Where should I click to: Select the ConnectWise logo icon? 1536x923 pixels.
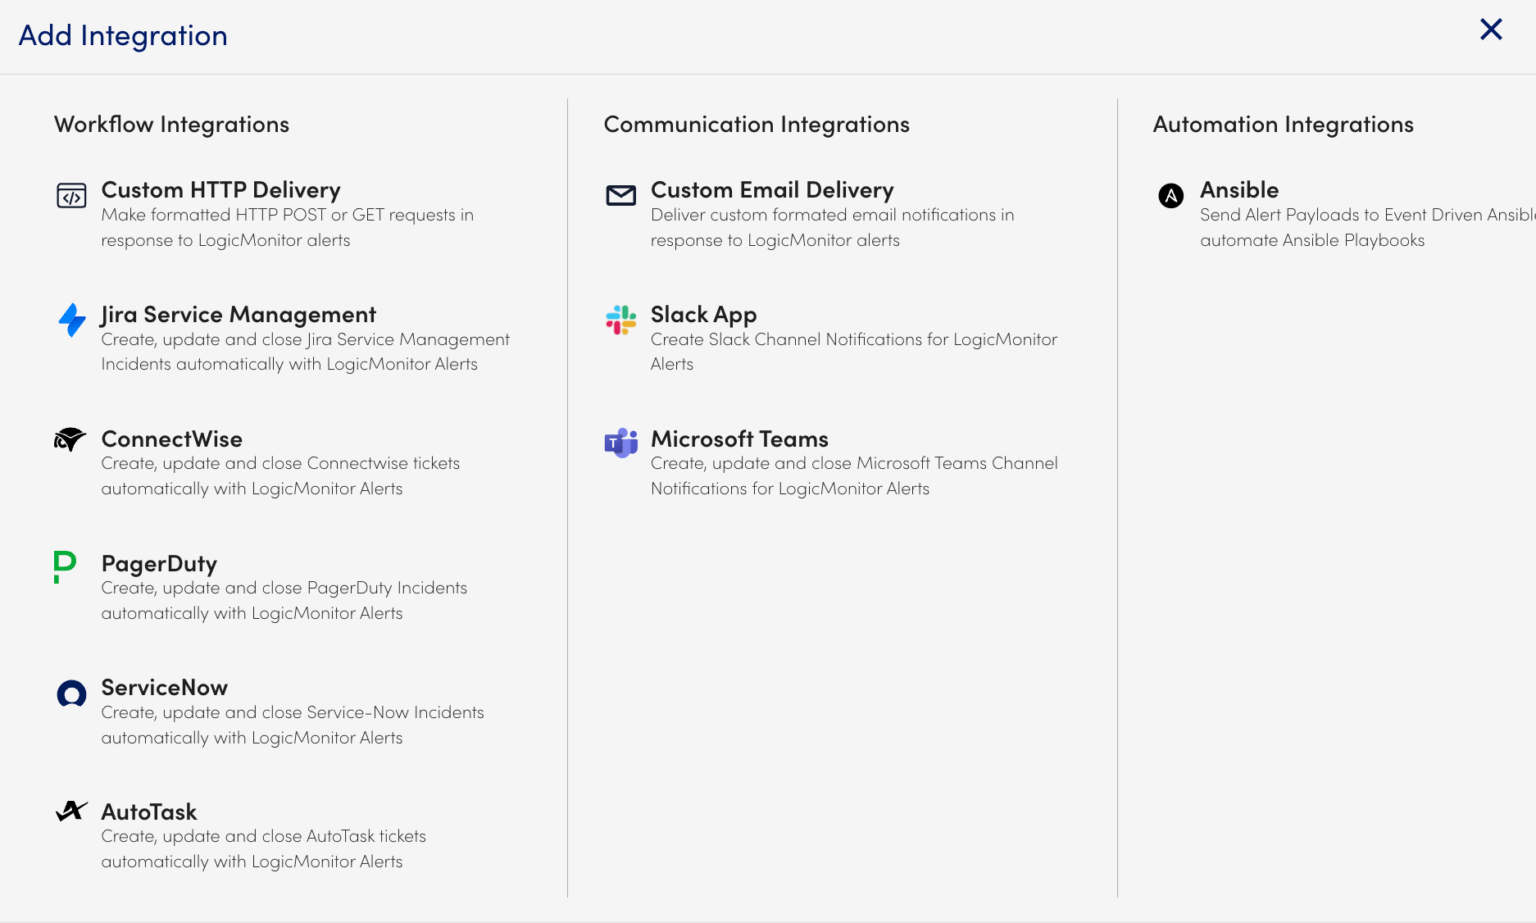pyautogui.click(x=71, y=440)
